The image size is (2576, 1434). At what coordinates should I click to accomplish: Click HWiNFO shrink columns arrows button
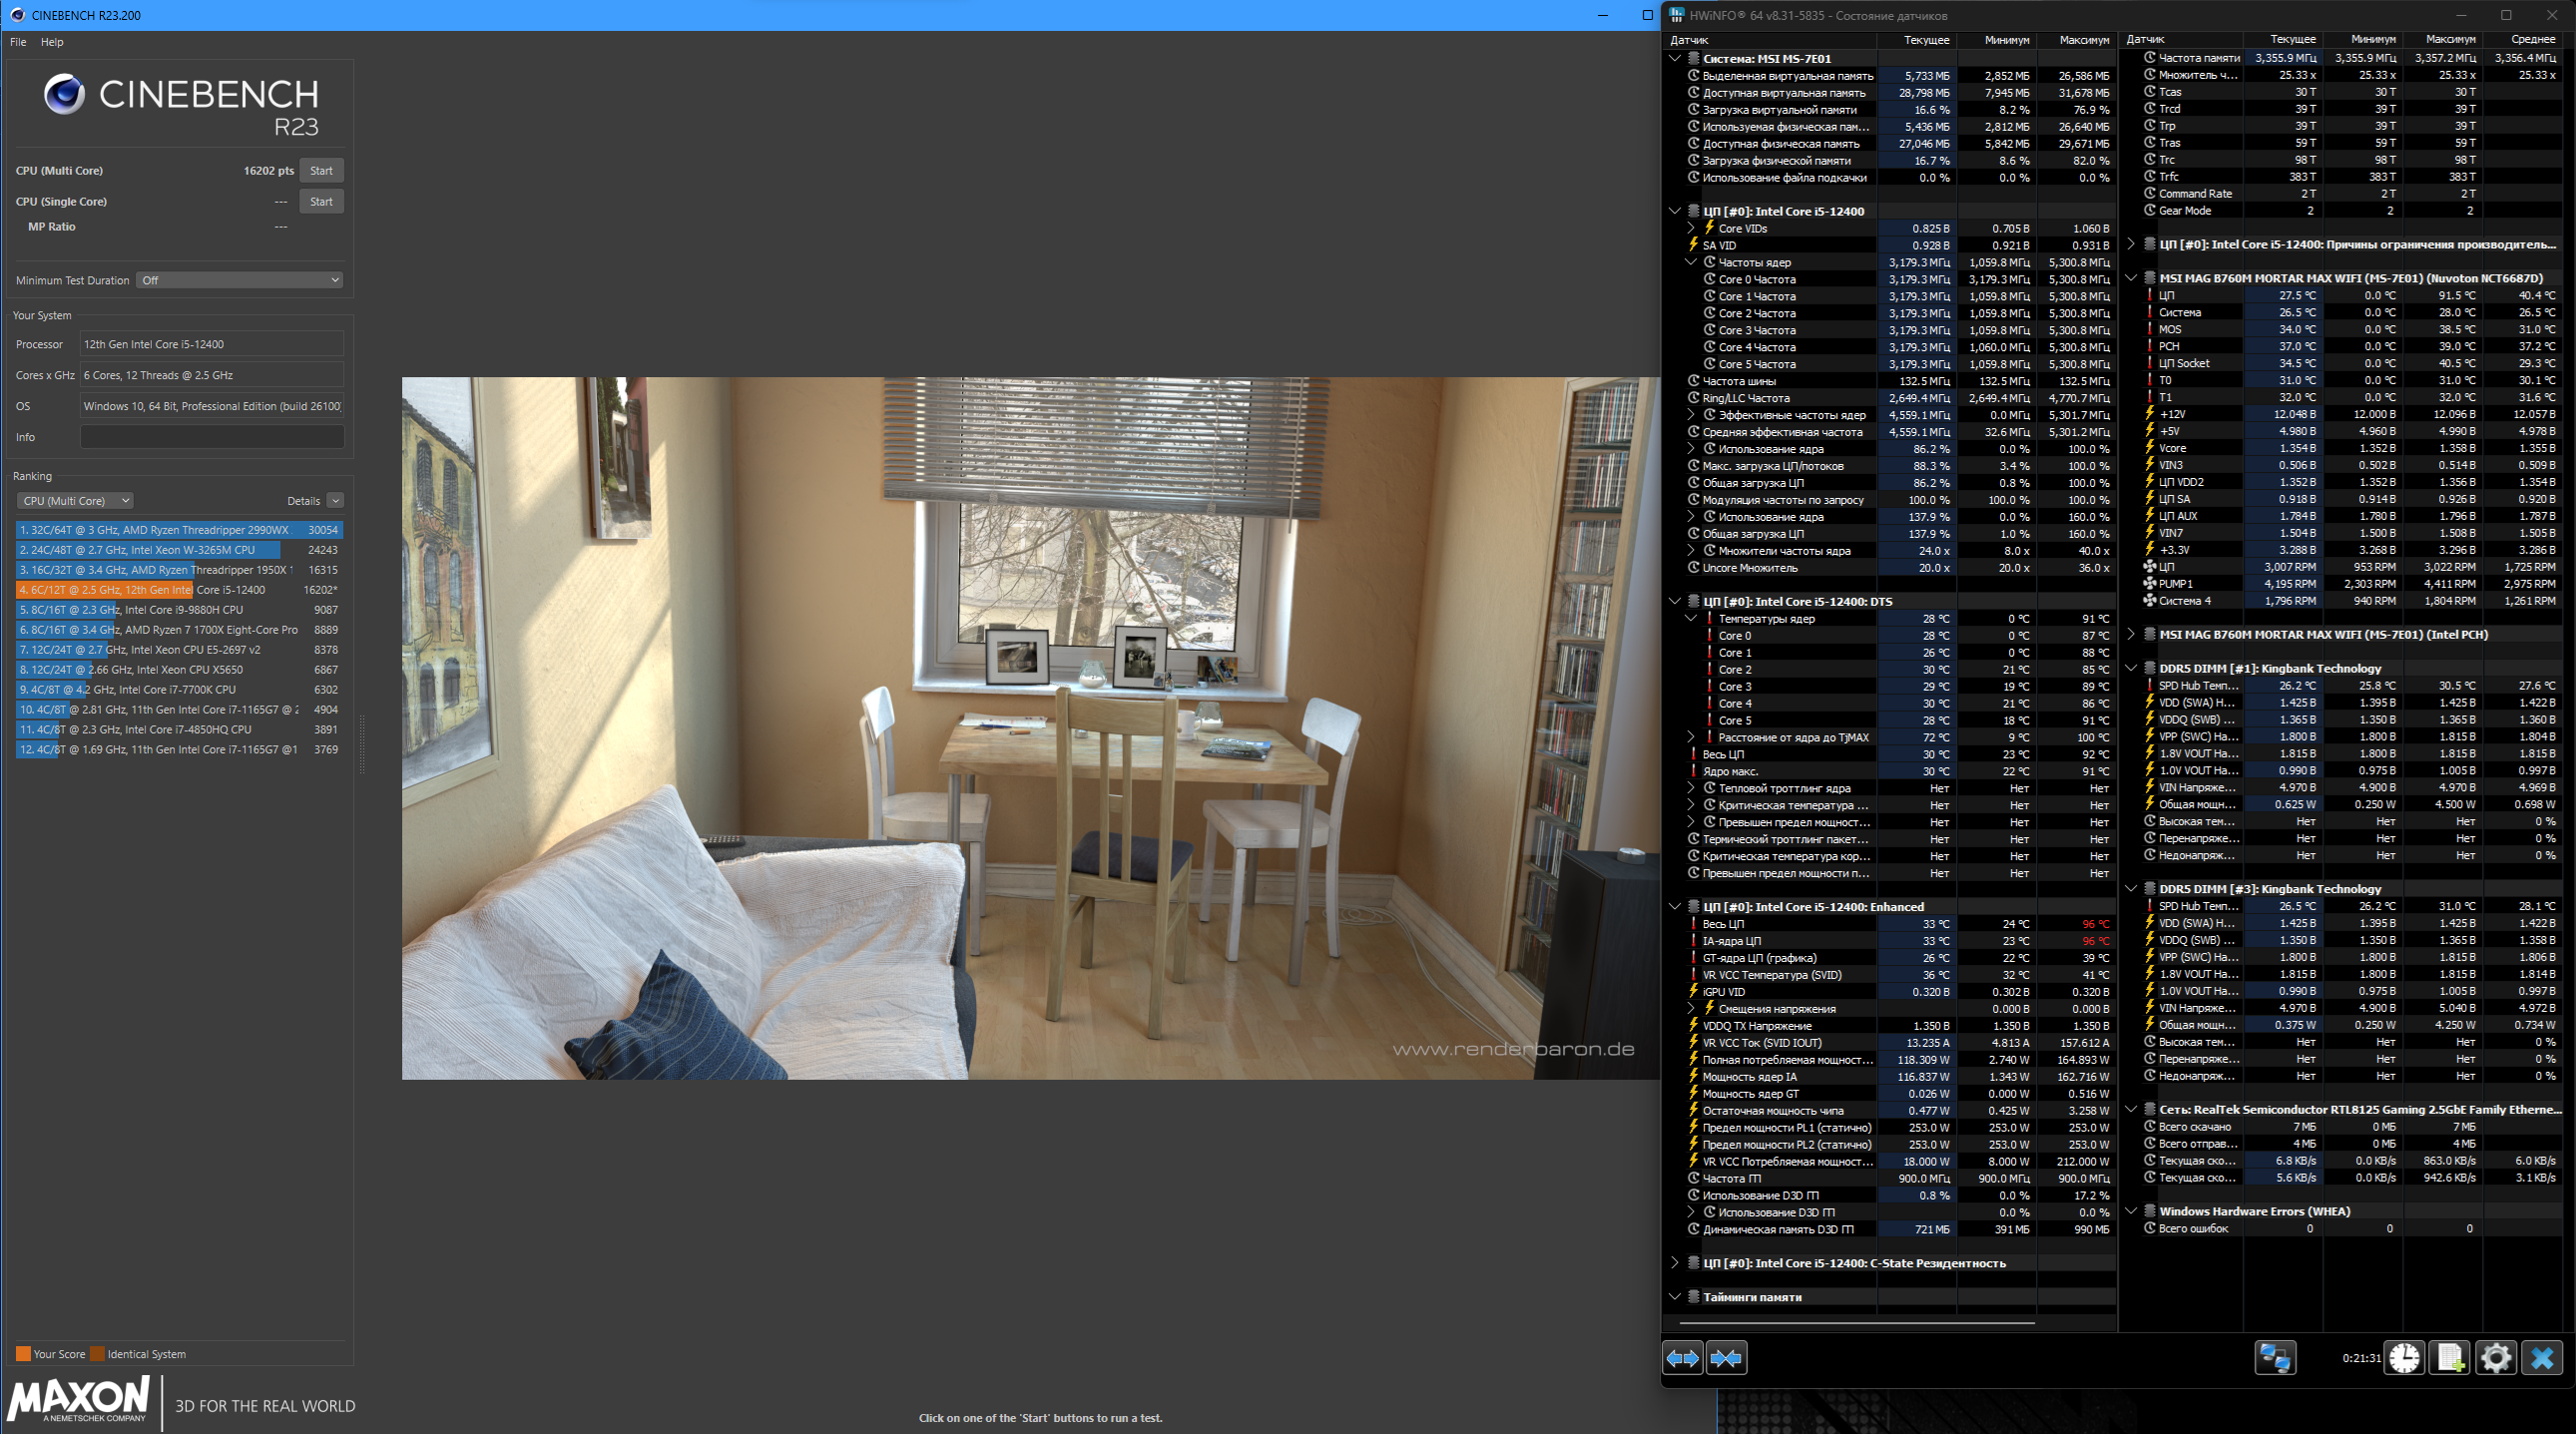(x=1726, y=1358)
